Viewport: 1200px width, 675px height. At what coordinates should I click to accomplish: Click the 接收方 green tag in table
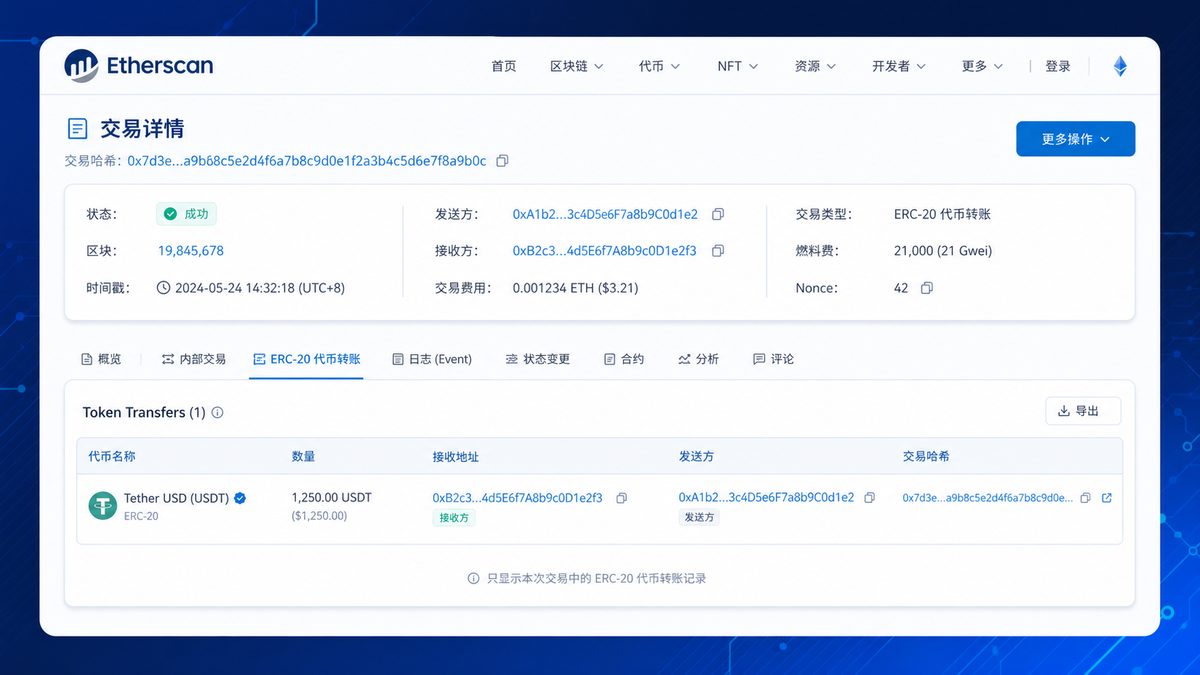tap(454, 517)
